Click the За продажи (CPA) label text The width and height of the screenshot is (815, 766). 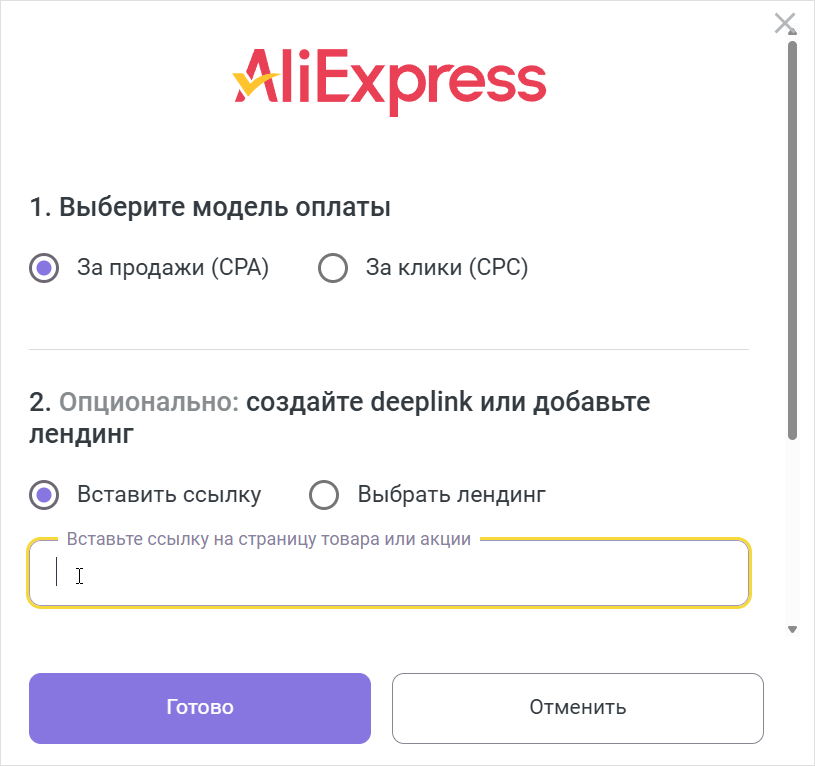pyautogui.click(x=172, y=268)
